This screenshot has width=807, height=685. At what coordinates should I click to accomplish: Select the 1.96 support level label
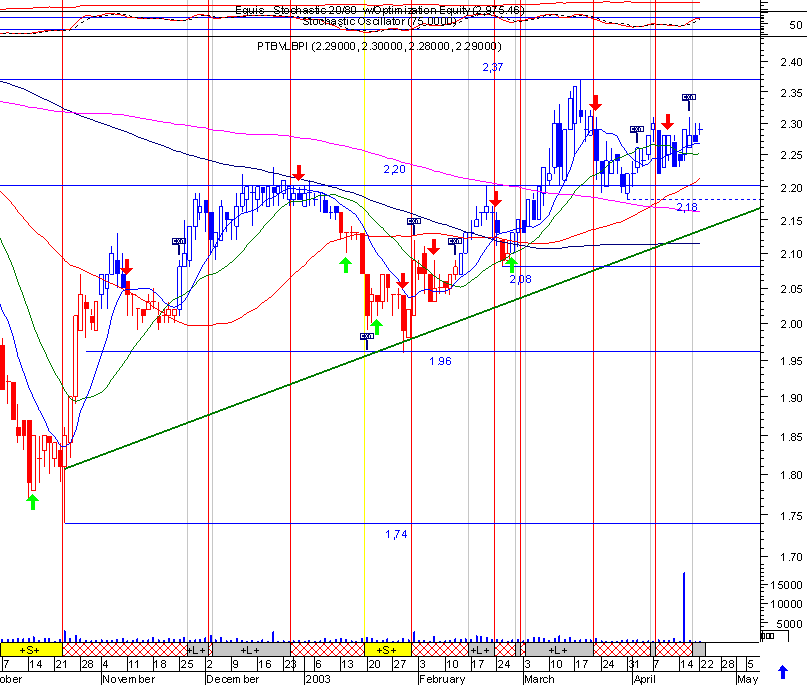tap(440, 361)
